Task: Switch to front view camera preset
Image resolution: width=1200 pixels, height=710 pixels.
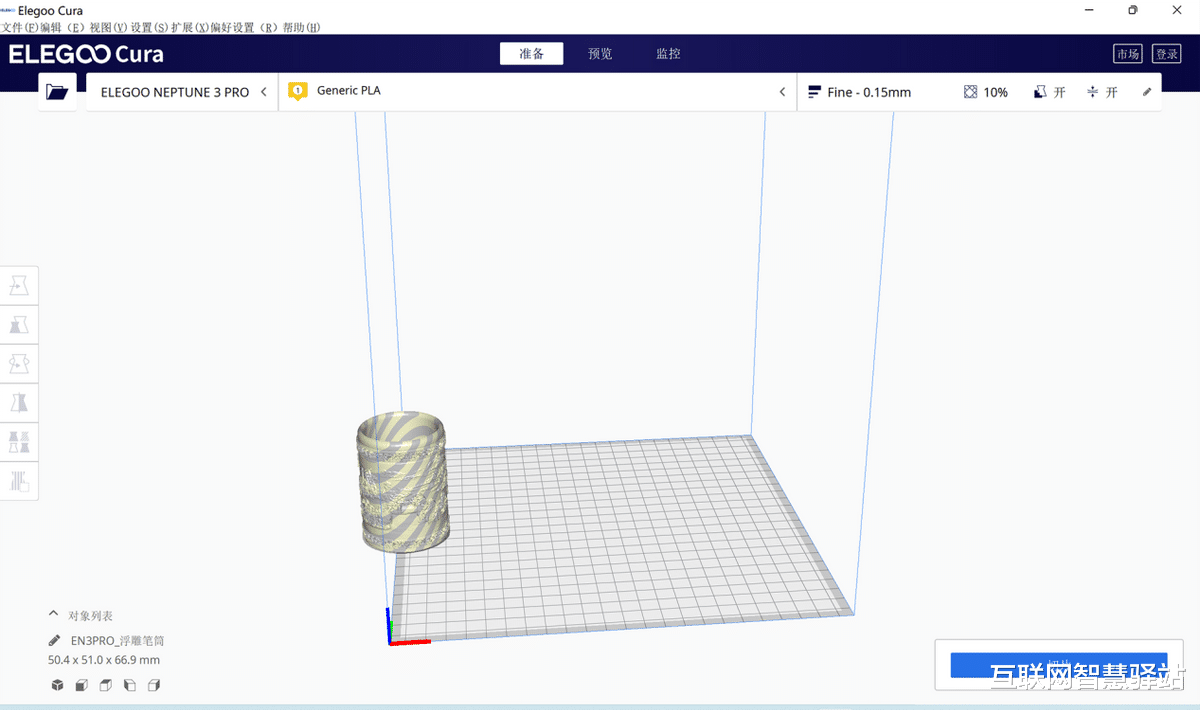Action: 81,685
